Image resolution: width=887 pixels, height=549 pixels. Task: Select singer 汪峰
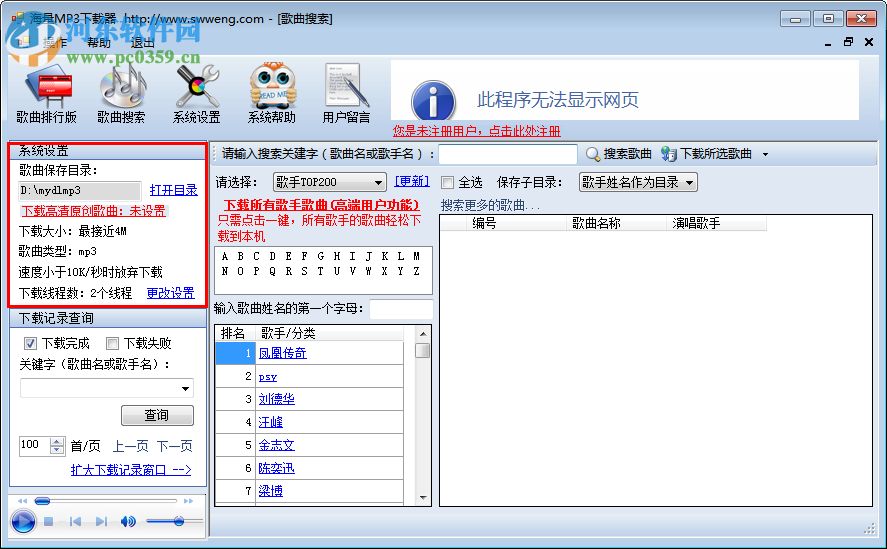[270, 422]
